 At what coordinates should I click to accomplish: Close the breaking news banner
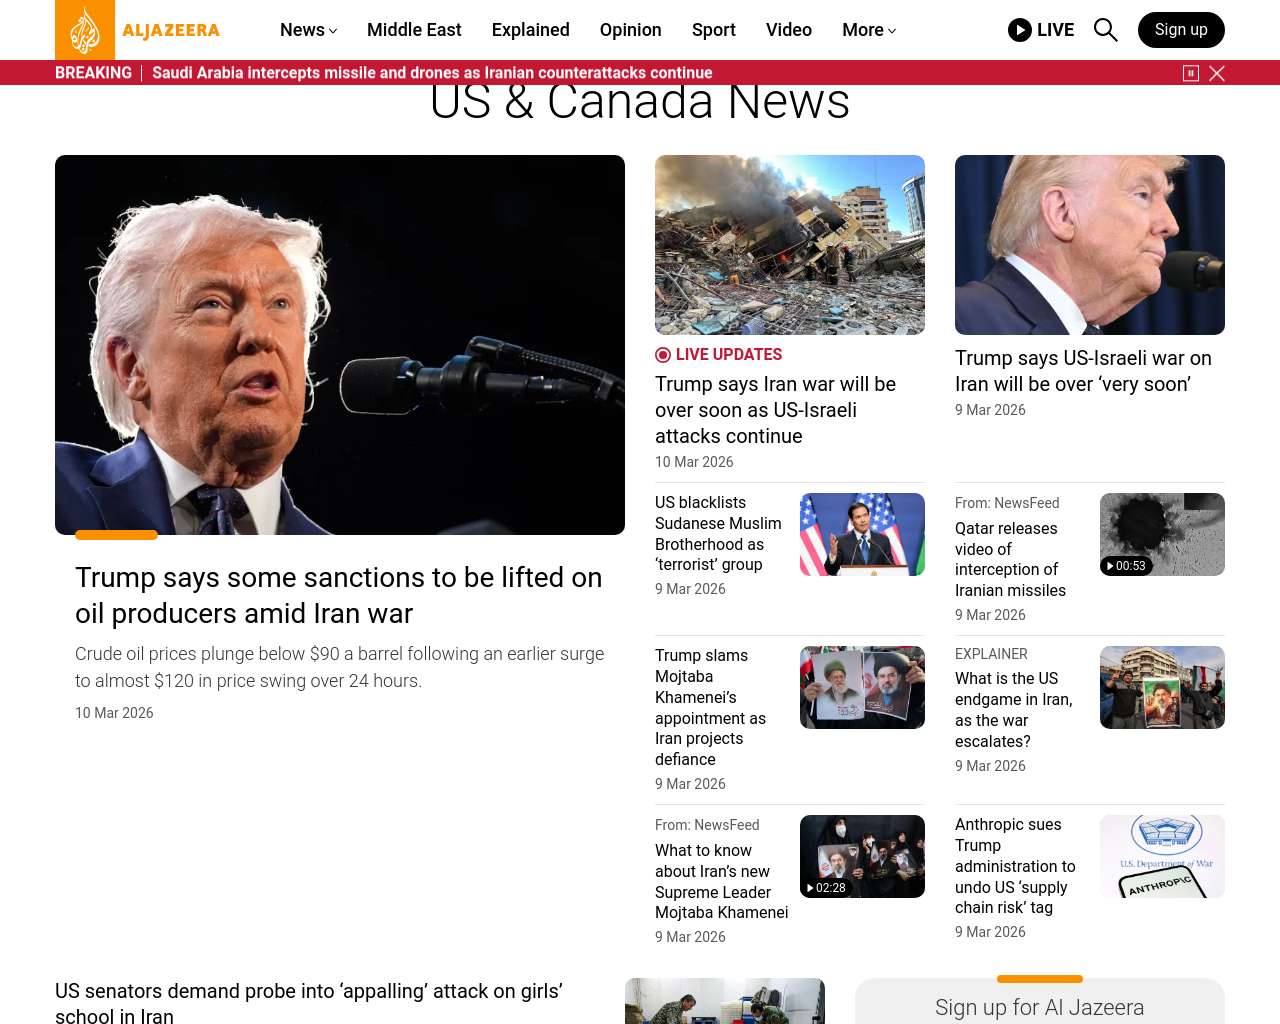coord(1217,73)
